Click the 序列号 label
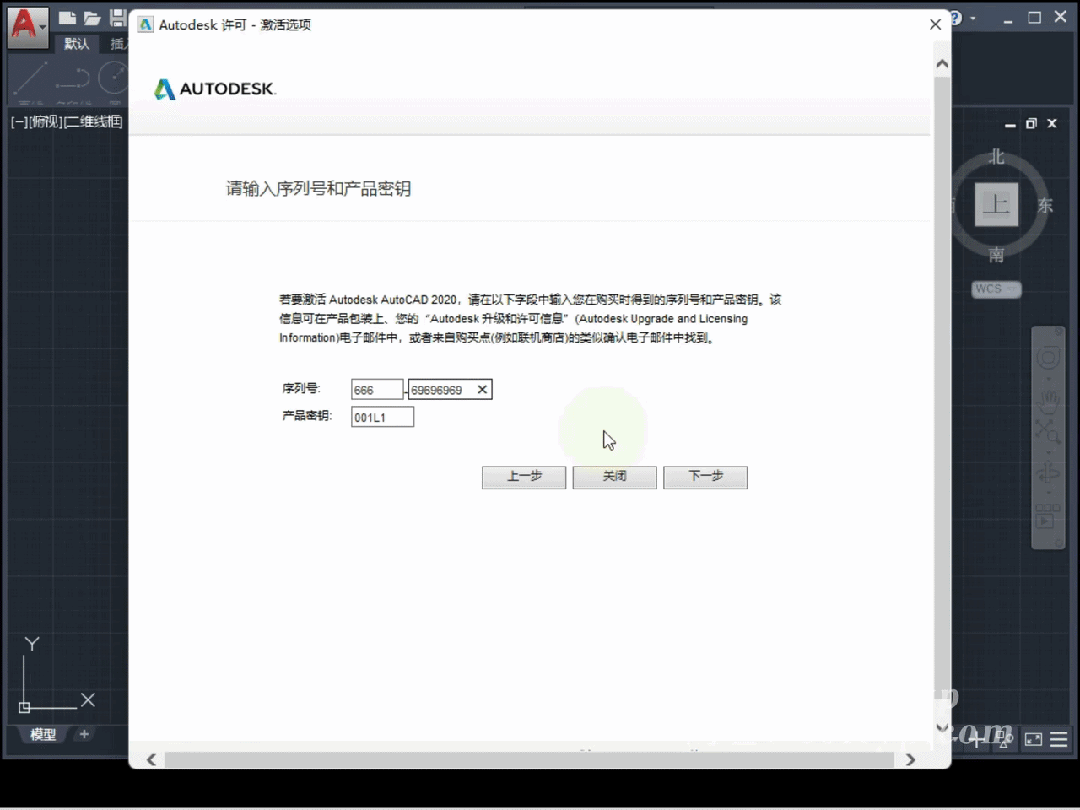 point(301,388)
